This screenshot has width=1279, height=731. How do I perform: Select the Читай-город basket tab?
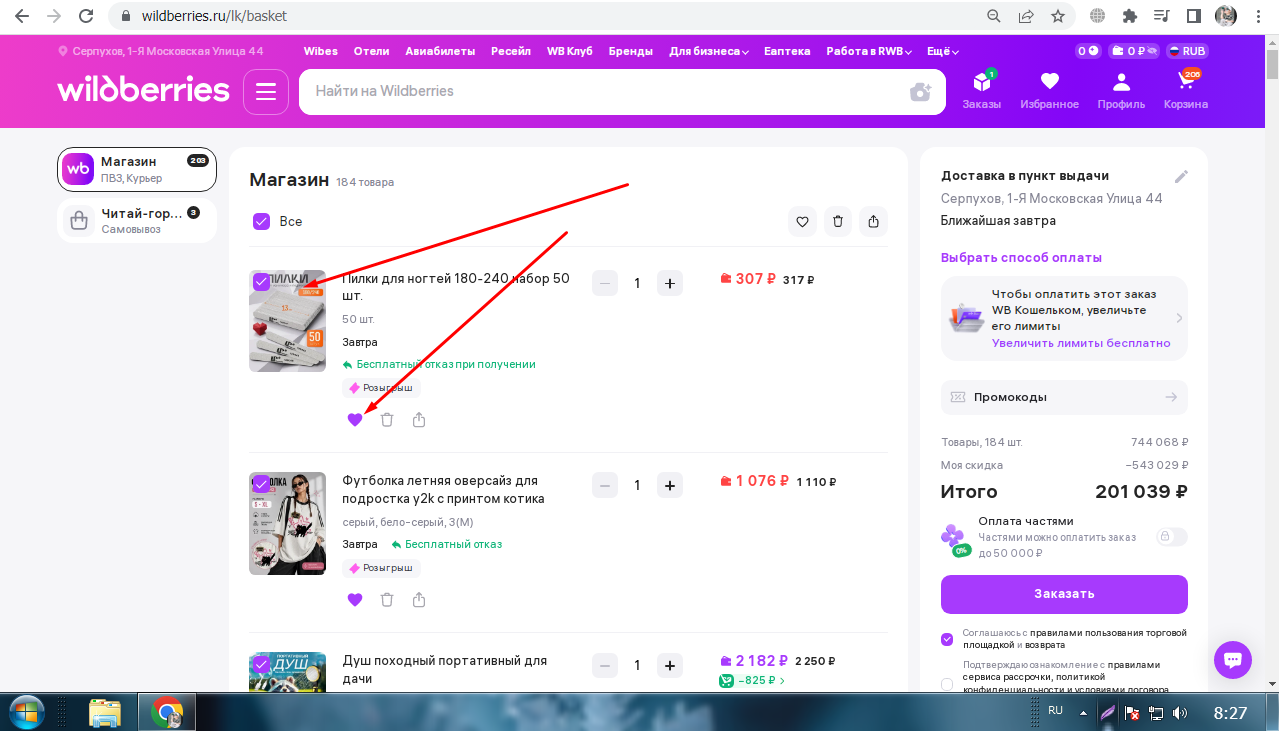pyautogui.click(x=137, y=221)
